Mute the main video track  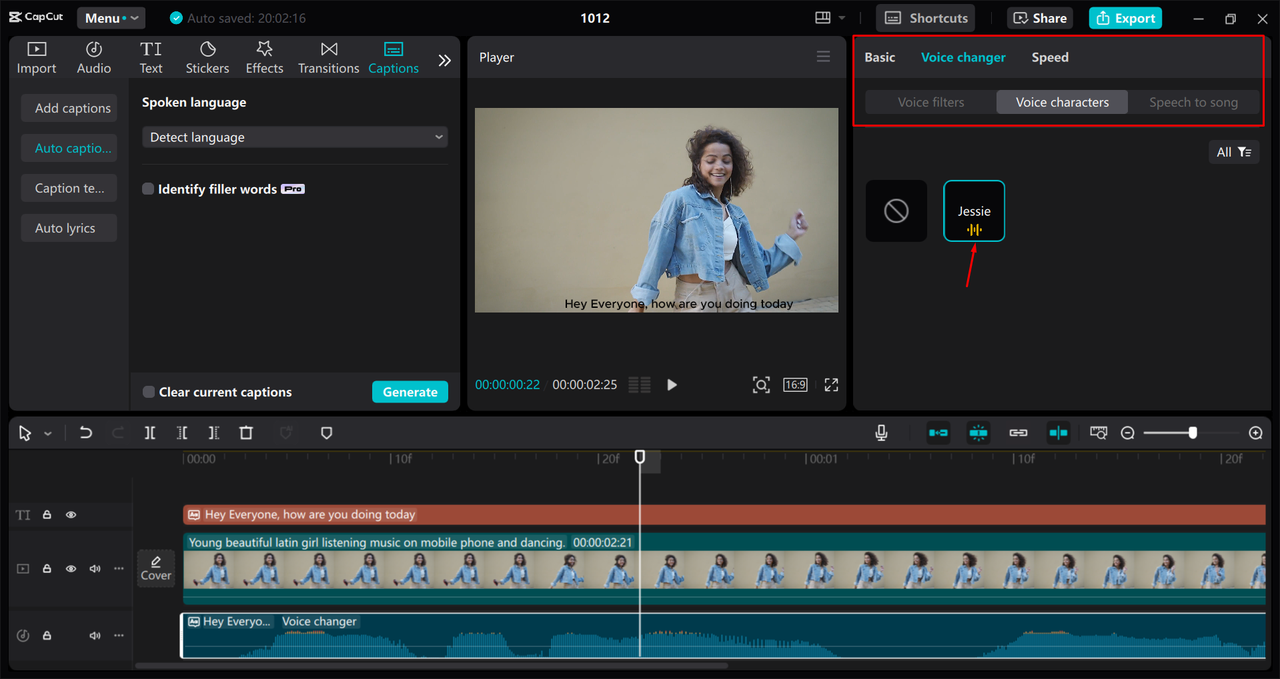pyautogui.click(x=95, y=568)
